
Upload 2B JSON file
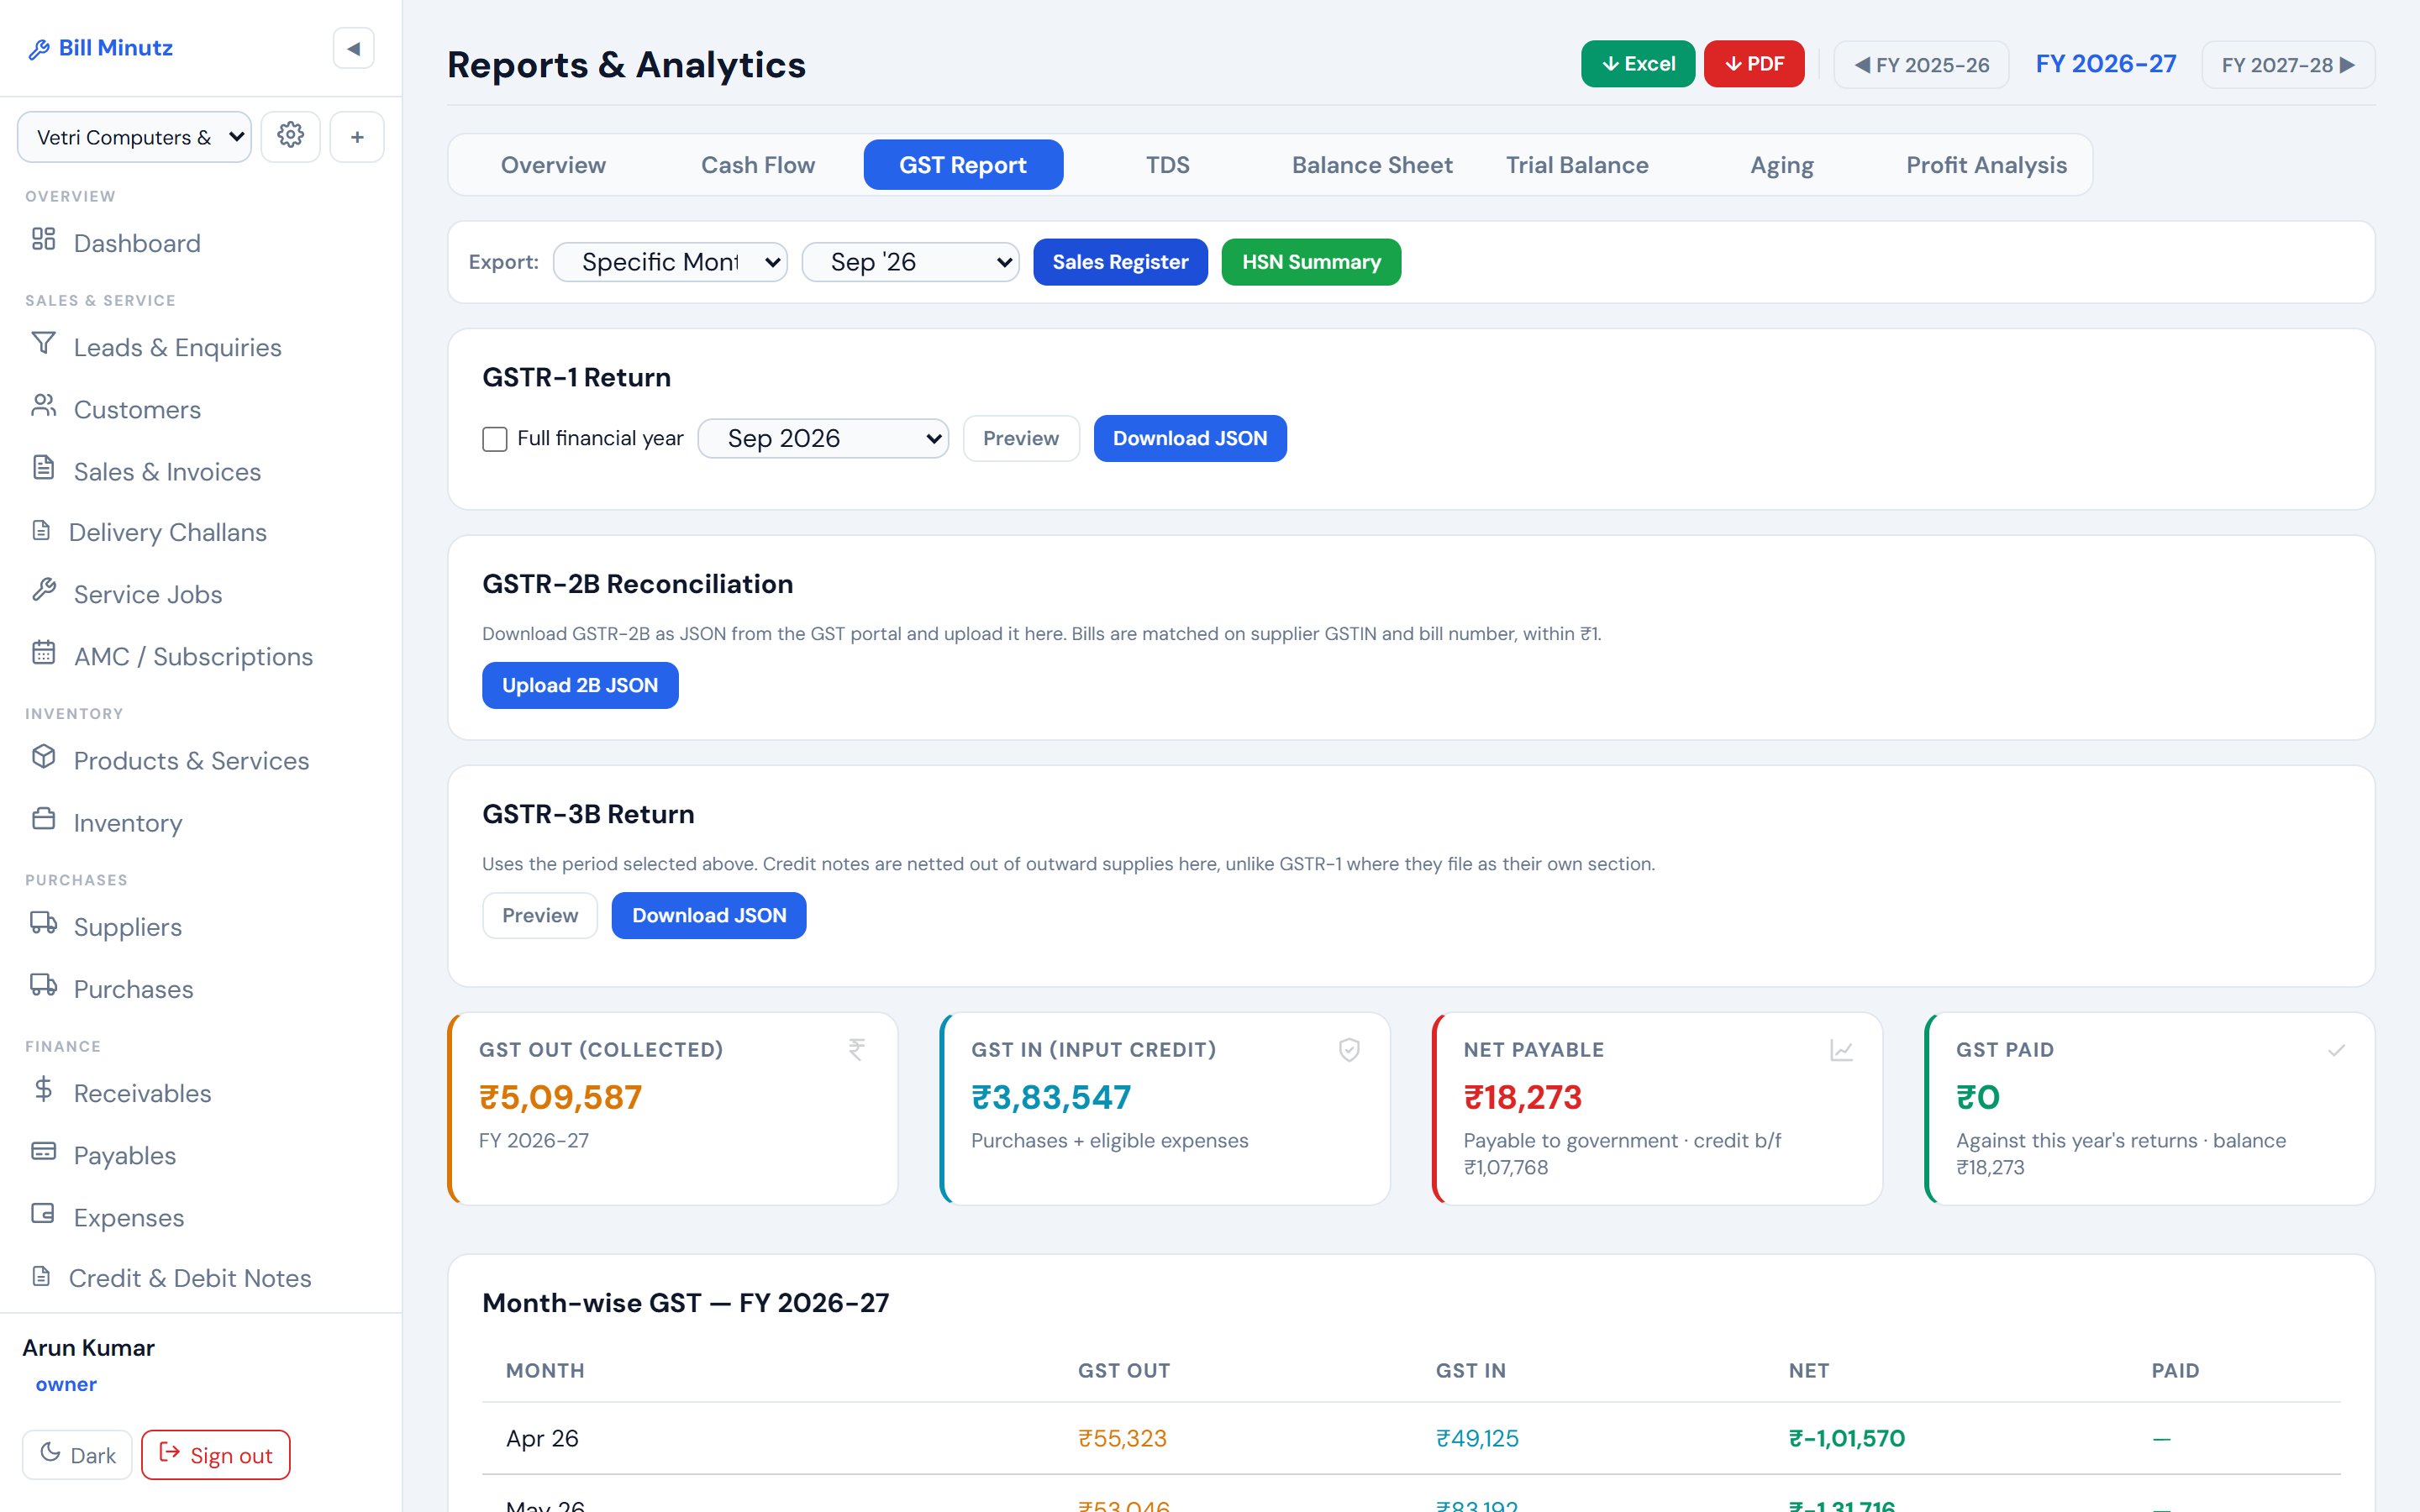pyautogui.click(x=580, y=685)
